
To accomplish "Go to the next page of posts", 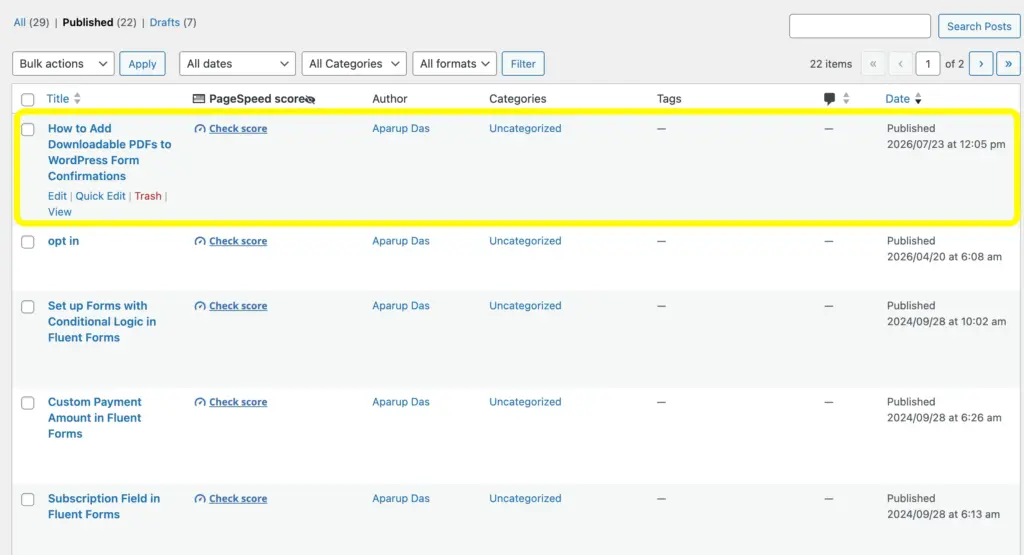I will pyautogui.click(x=981, y=63).
